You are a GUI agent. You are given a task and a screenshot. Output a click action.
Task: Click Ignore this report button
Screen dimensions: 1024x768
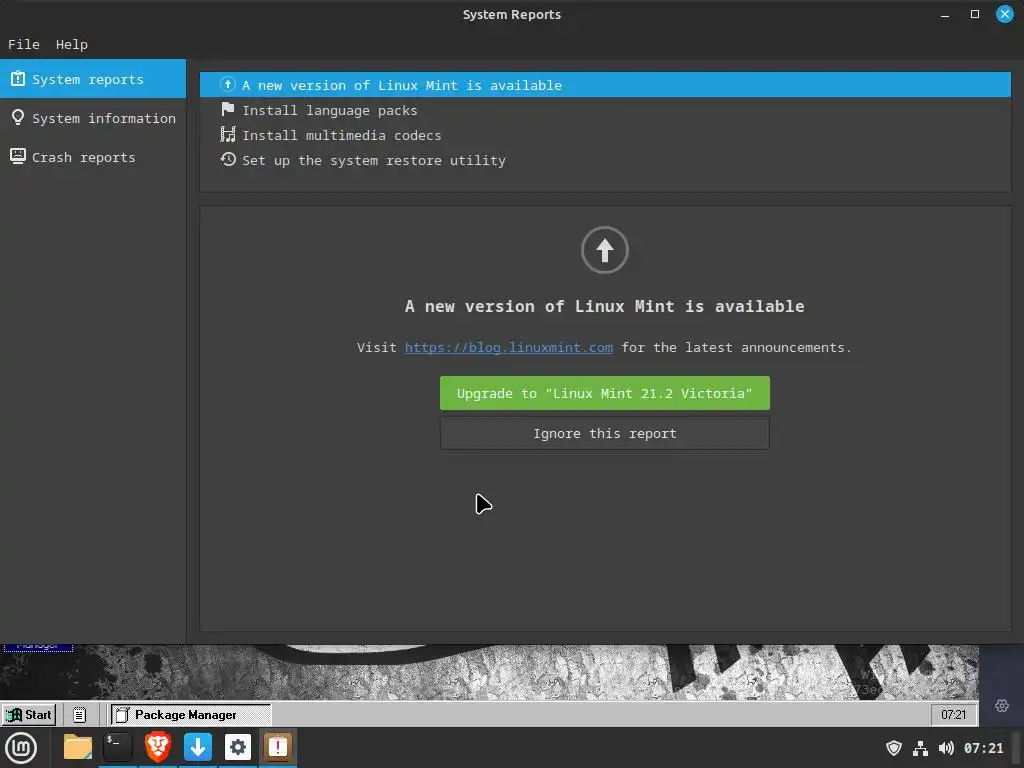tap(605, 434)
